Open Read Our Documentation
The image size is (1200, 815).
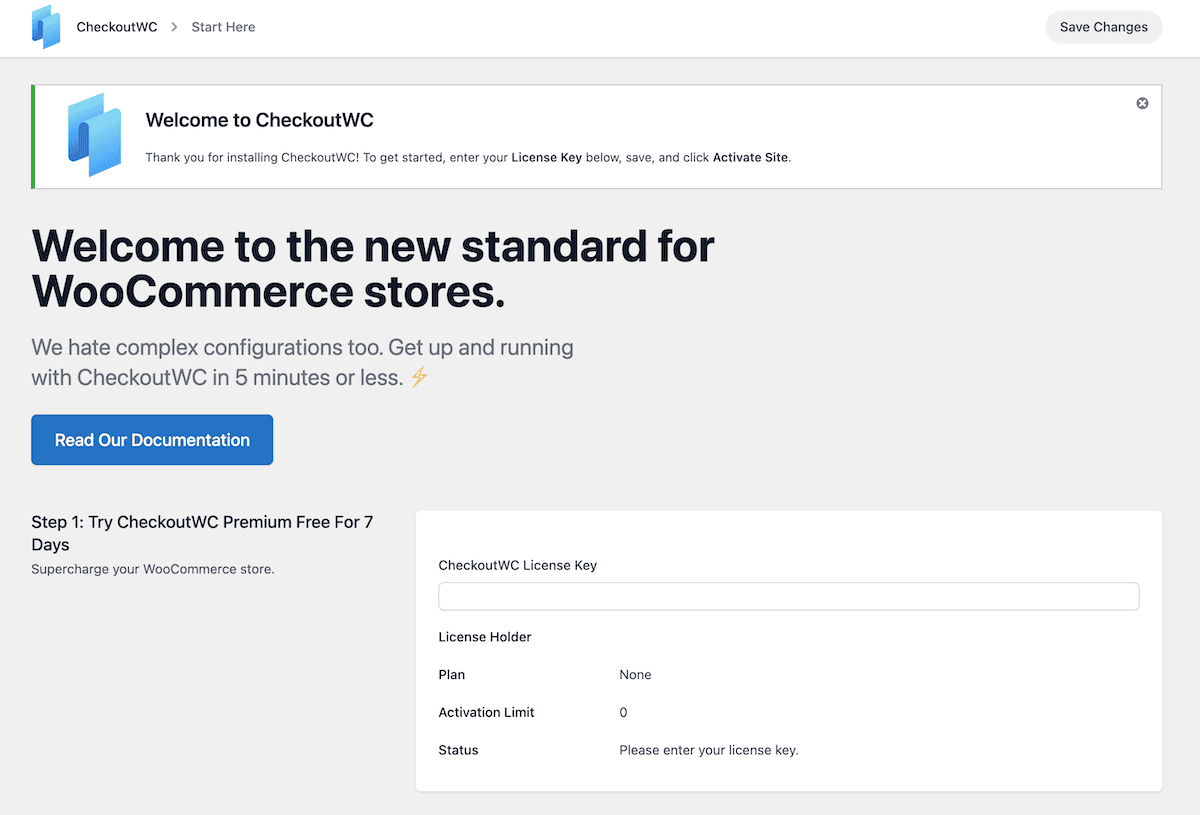pyautogui.click(x=152, y=440)
